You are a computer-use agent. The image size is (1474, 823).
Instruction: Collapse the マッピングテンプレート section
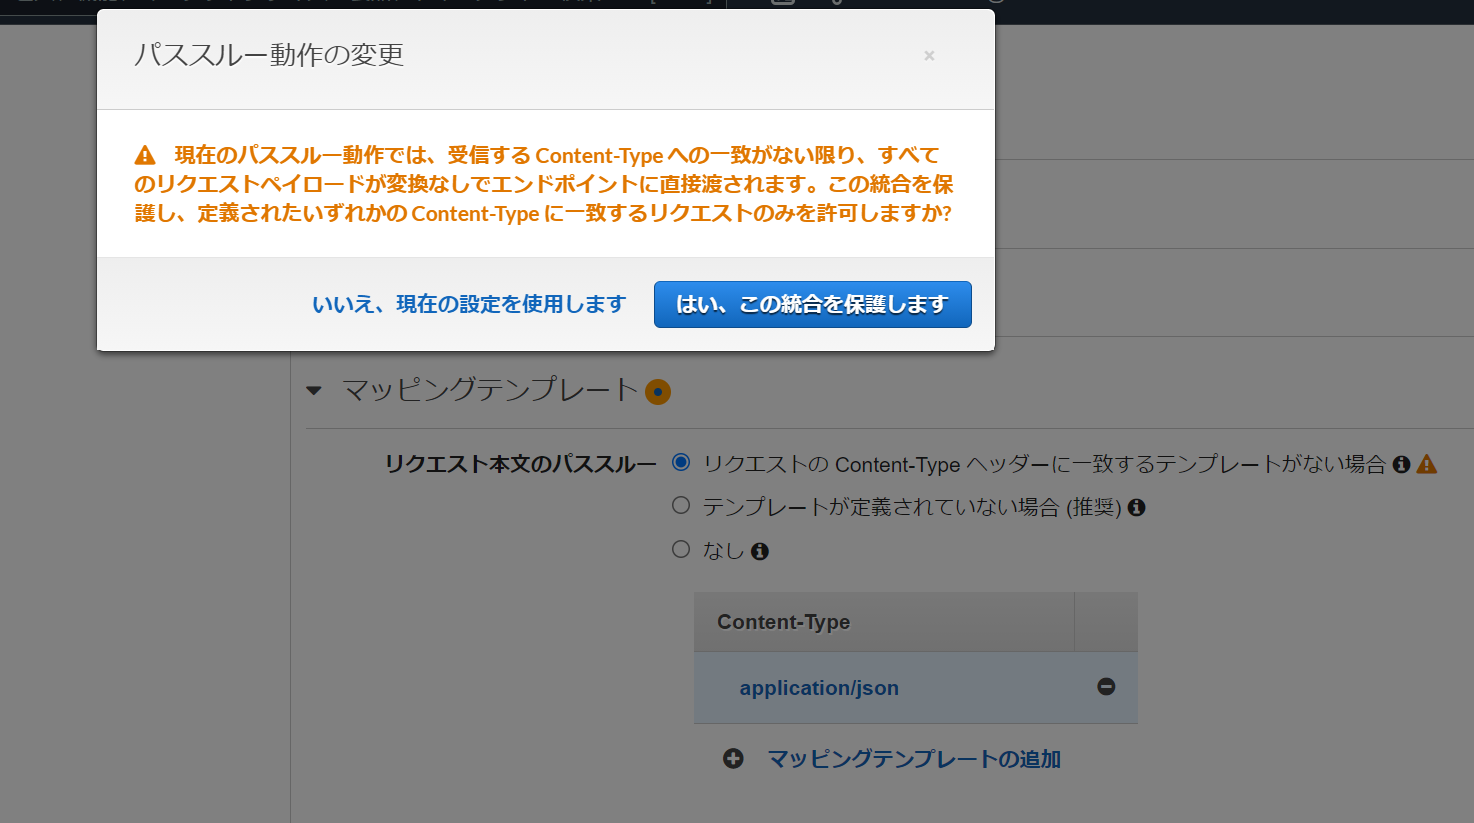[315, 391]
